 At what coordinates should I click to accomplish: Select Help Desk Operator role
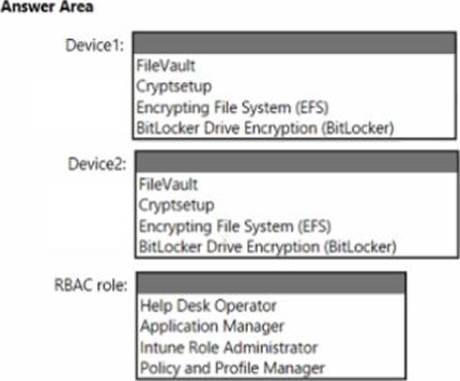208,306
